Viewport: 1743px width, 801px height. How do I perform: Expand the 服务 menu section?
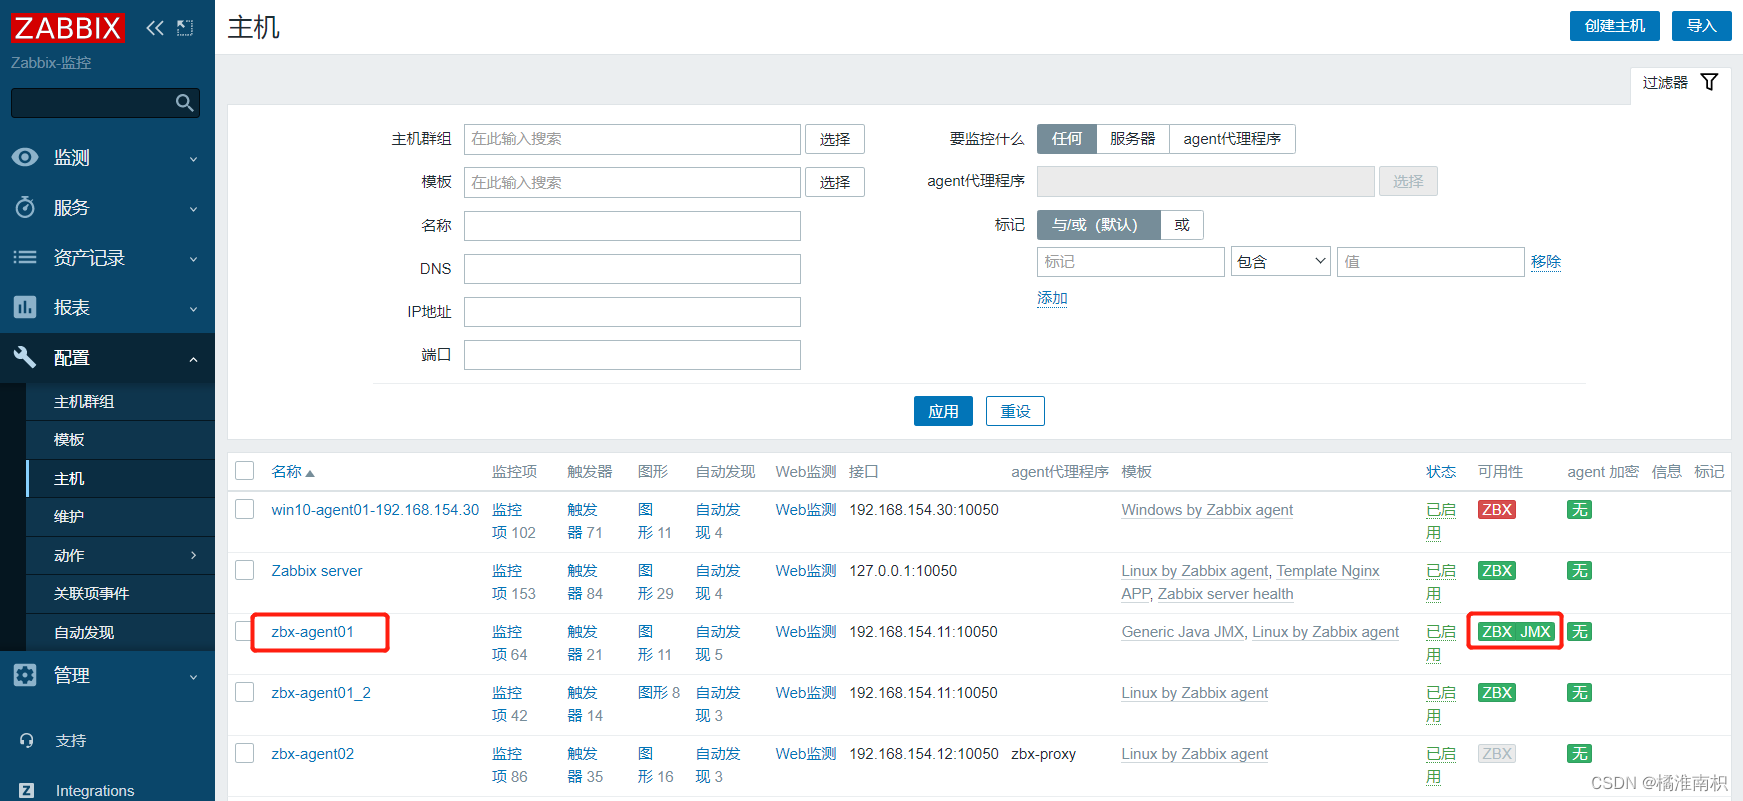click(194, 209)
